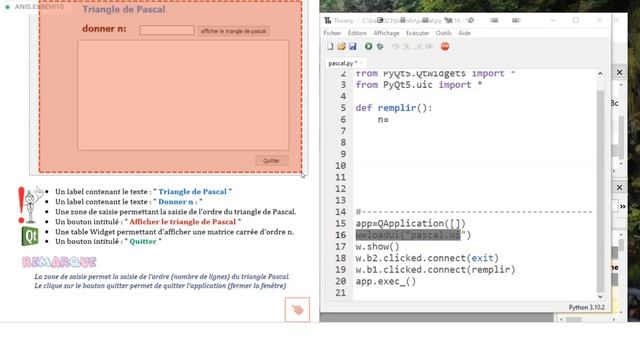Create a new file in Thonny toolbar
Screen dimensions: 640x360
[x=330, y=47]
